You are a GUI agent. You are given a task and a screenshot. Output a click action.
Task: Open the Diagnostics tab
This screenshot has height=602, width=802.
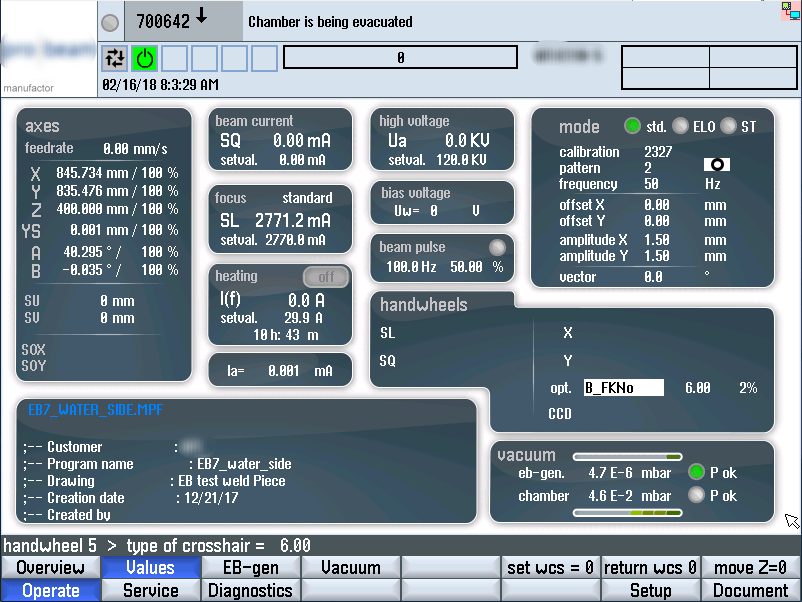pos(250,590)
